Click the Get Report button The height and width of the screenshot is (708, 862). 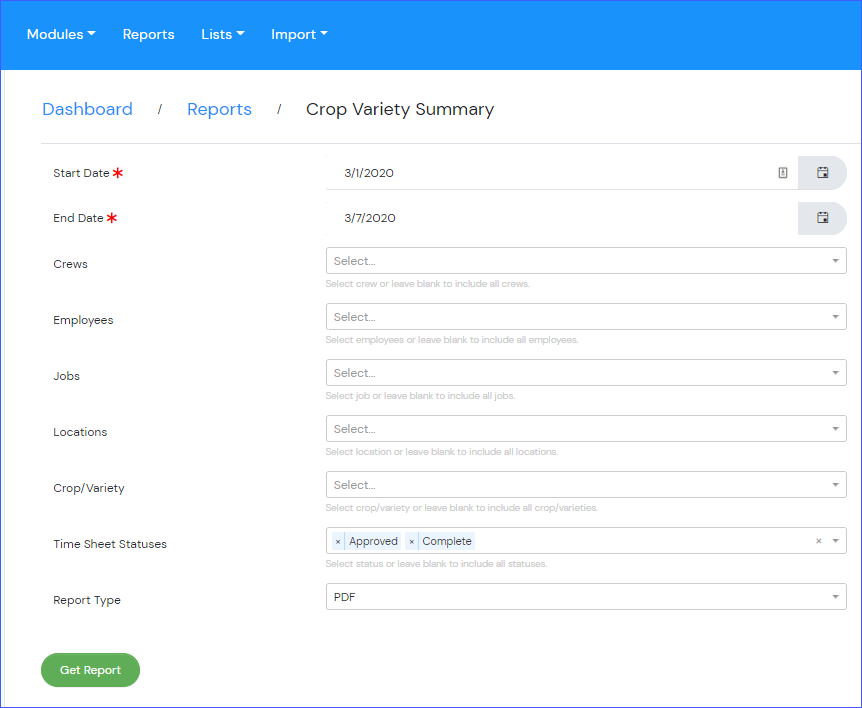pos(90,670)
